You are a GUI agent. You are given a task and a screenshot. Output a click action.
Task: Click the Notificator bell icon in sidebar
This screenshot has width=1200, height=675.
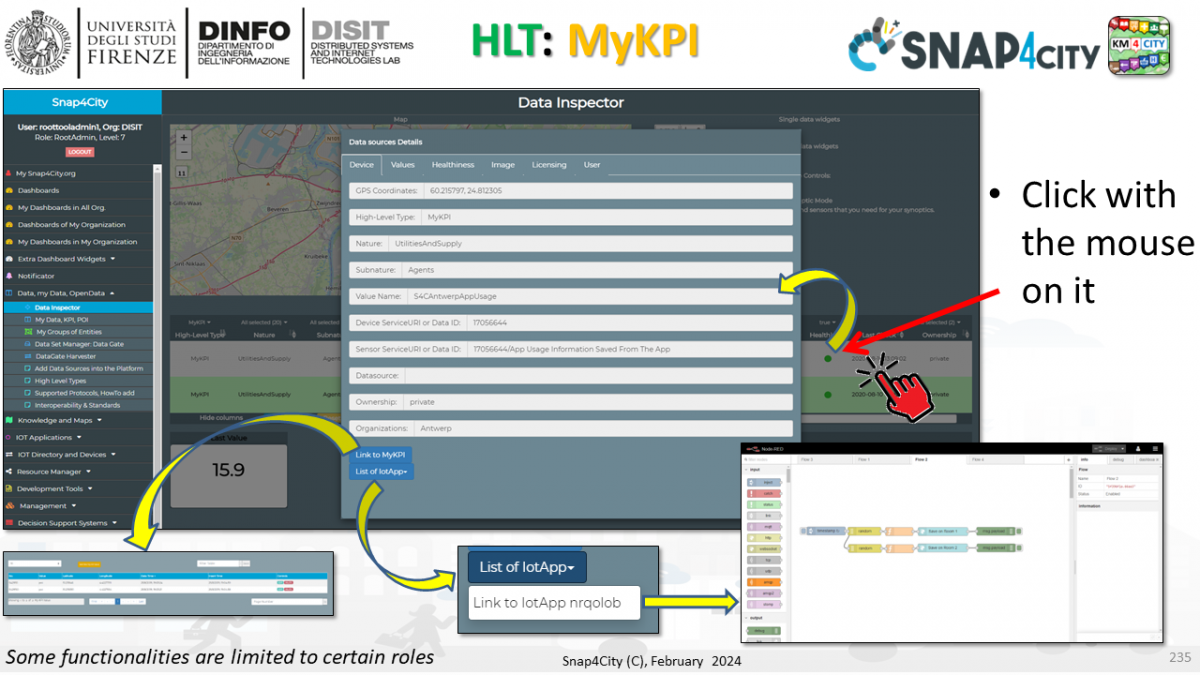9,276
